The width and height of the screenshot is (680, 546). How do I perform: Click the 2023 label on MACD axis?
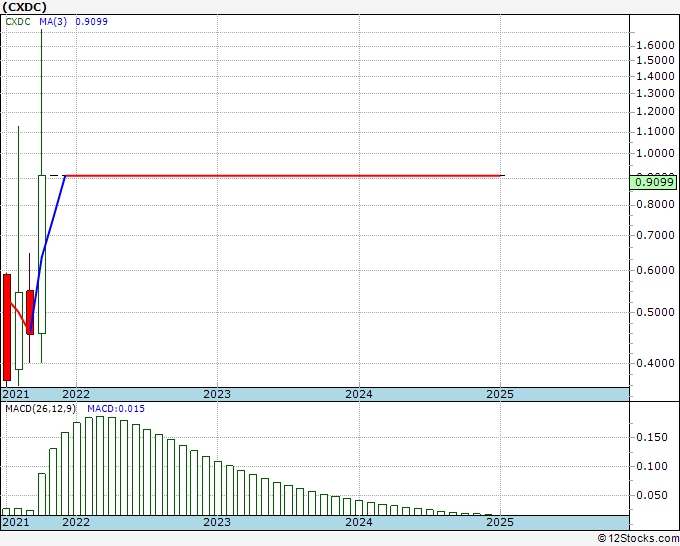[x=217, y=522]
